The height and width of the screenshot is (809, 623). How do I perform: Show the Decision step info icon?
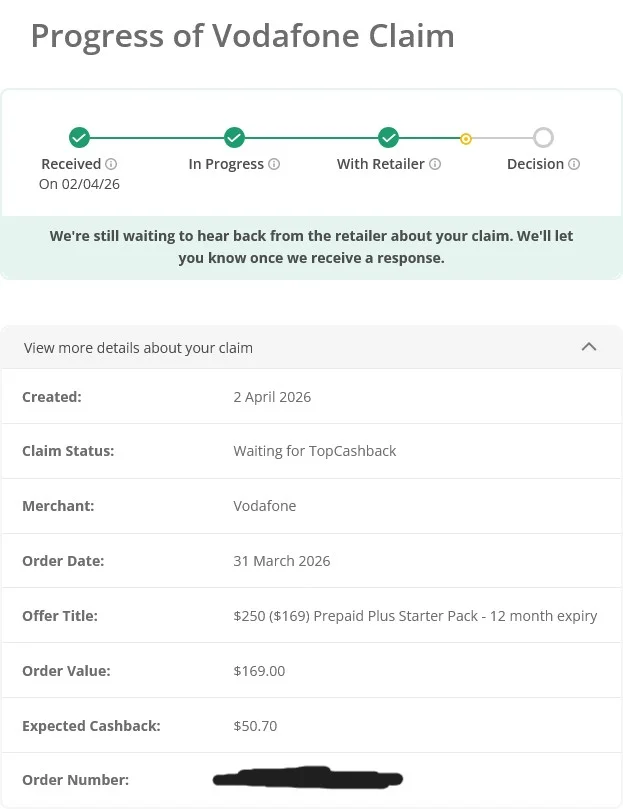tap(574, 164)
